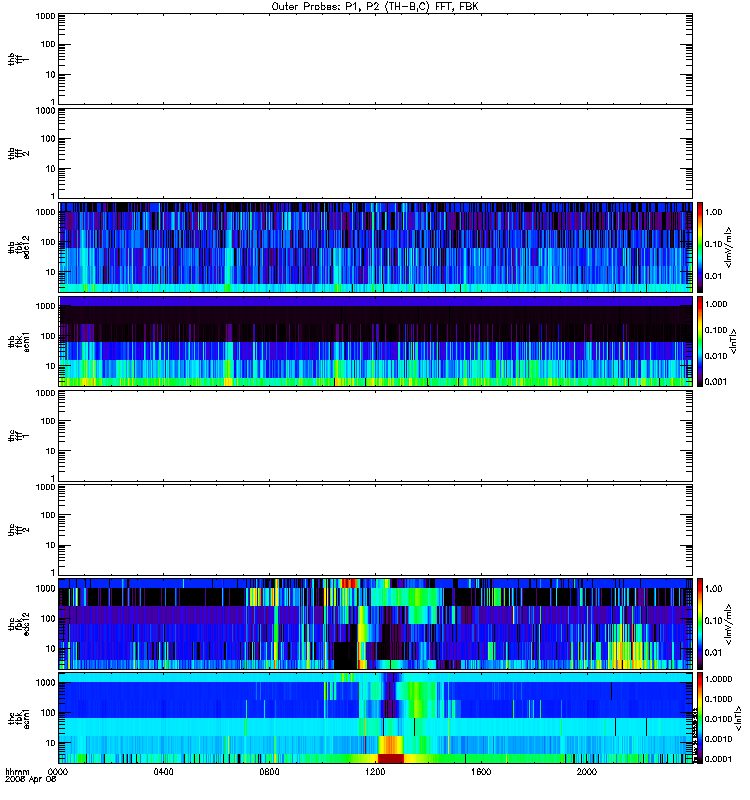Click the '1000' tick of thb fff 1 panel
The image size is (750, 800).
(x=45, y=16)
